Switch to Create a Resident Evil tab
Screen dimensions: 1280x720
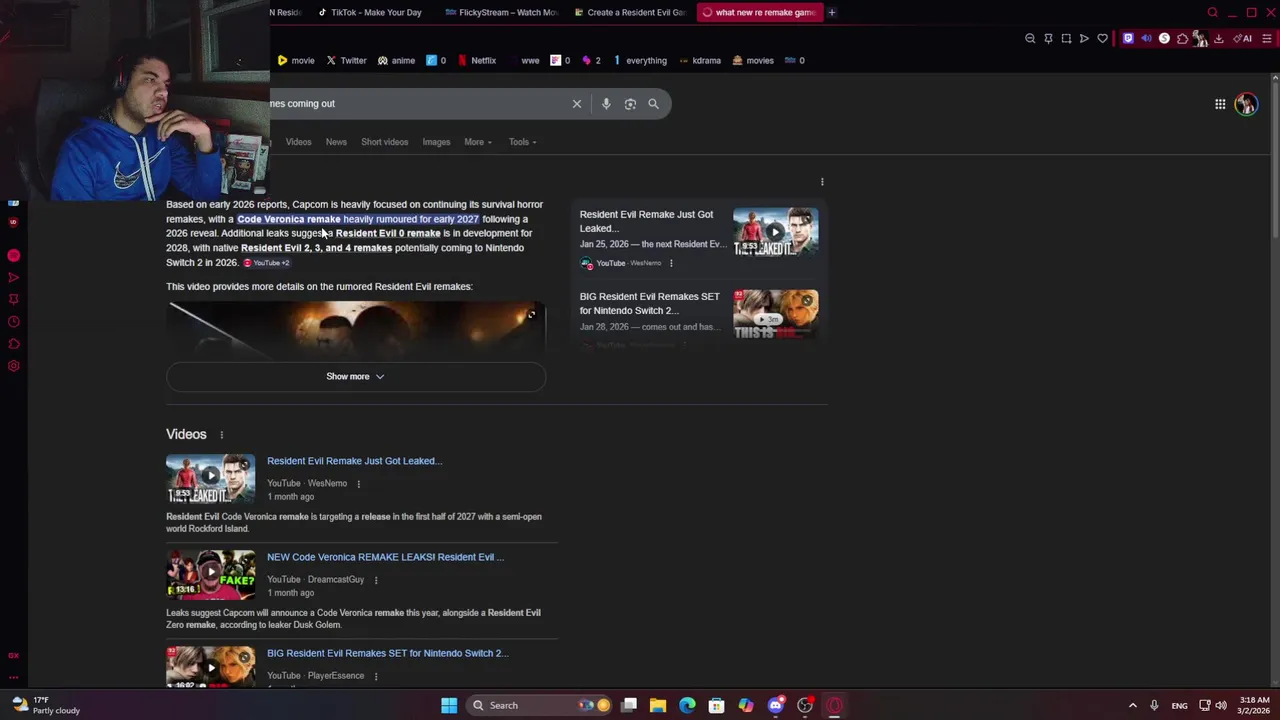(628, 13)
